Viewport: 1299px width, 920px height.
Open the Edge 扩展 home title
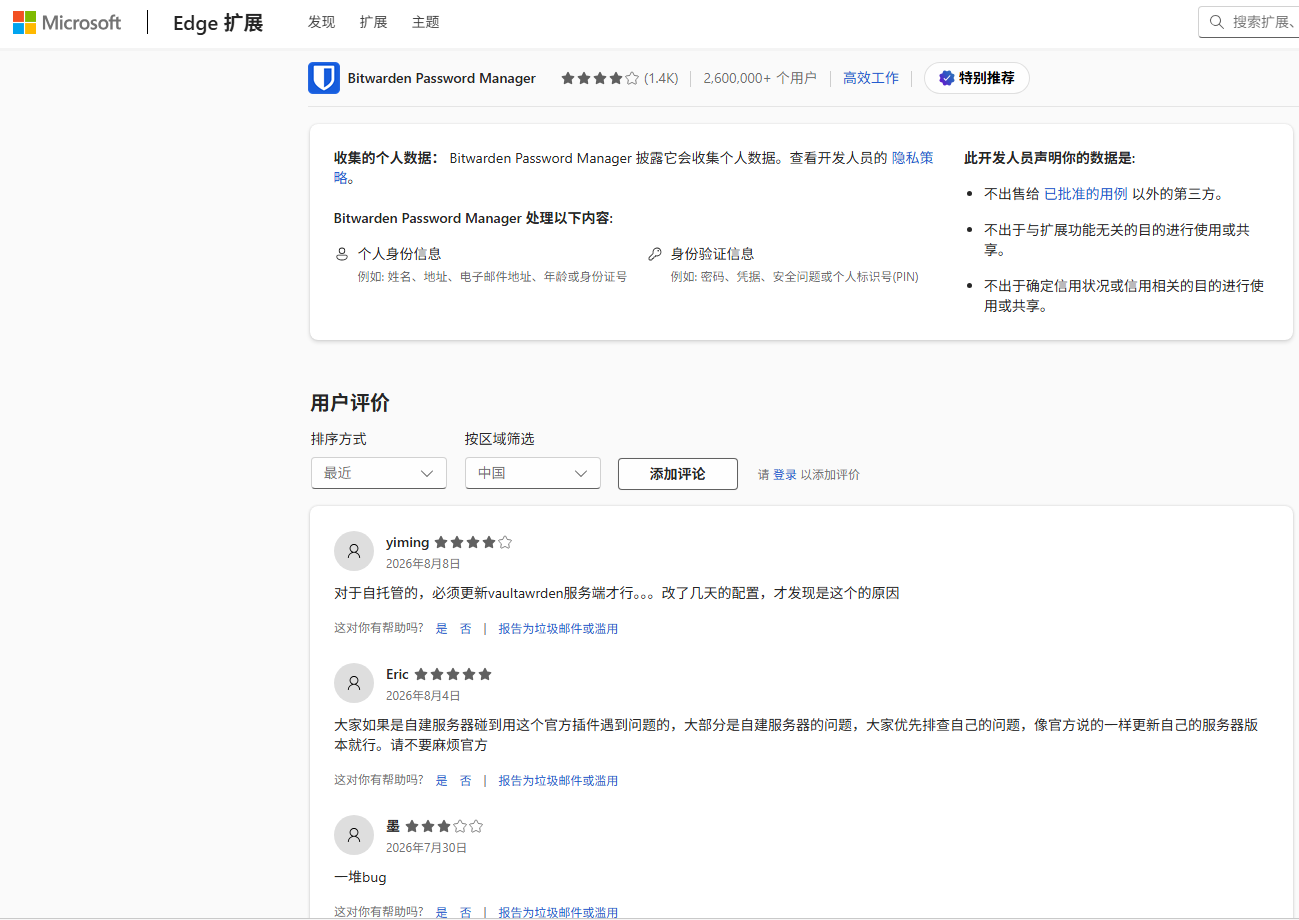[x=218, y=22]
